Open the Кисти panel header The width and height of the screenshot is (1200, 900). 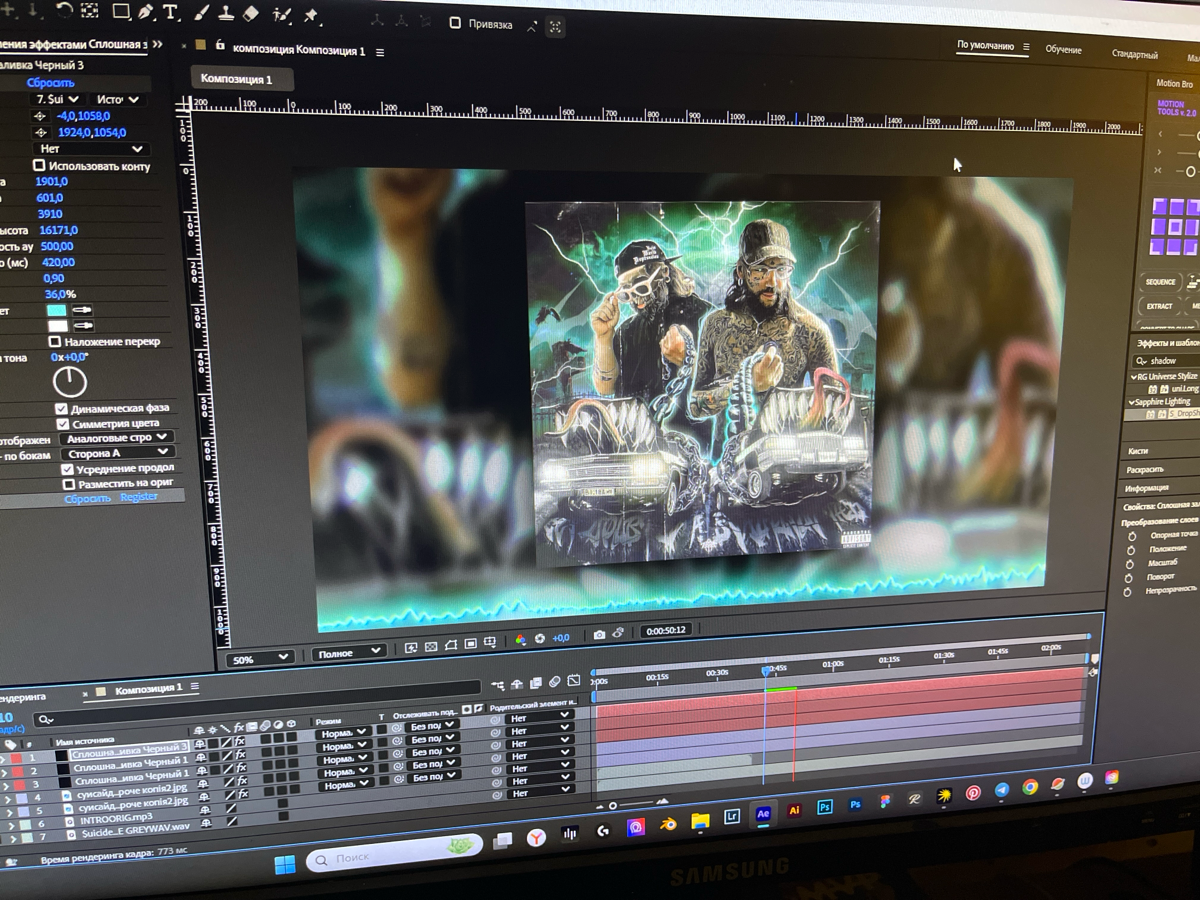tap(1137, 451)
